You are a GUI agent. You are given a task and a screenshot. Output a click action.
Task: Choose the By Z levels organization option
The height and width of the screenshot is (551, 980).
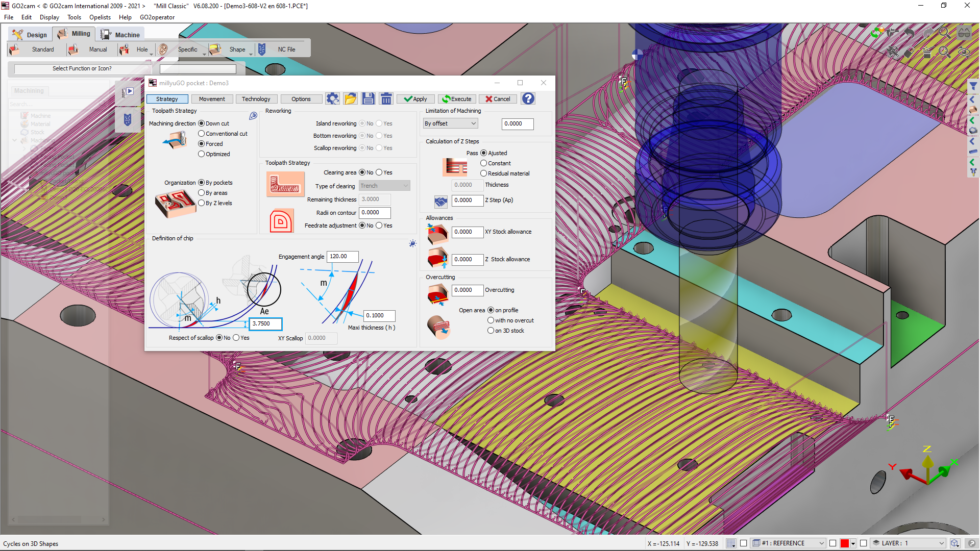(x=202, y=203)
